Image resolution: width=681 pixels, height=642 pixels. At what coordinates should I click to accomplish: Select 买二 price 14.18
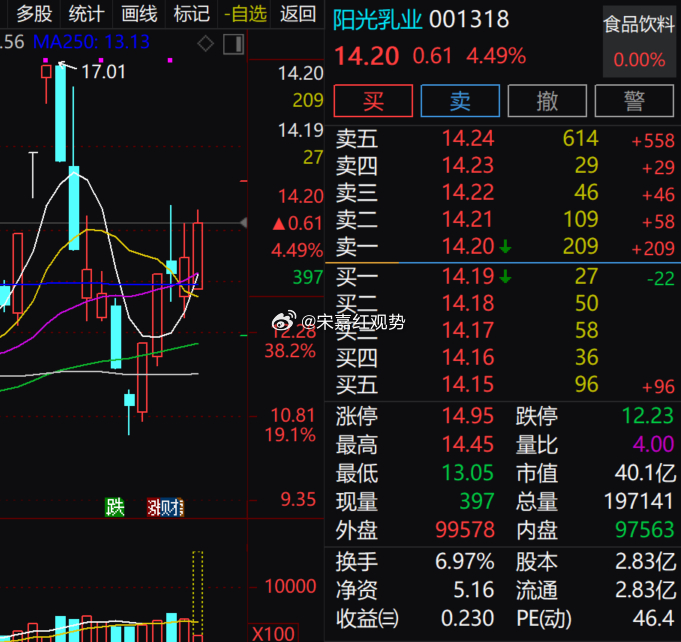pyautogui.click(x=468, y=303)
